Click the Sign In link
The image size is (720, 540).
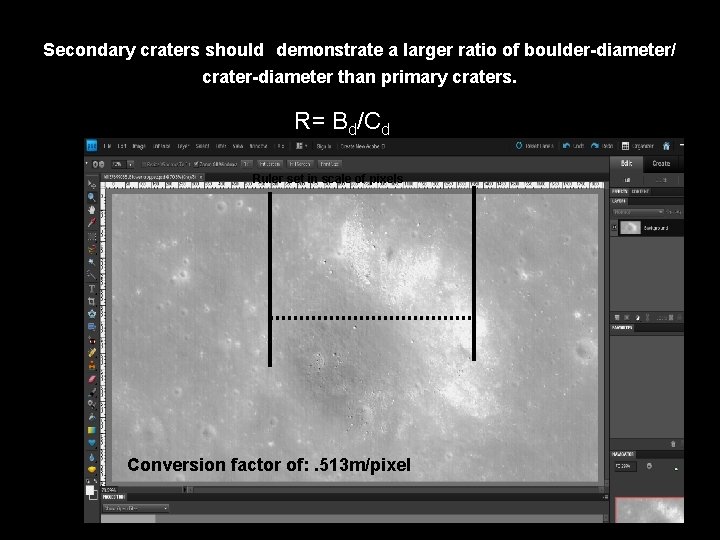(324, 146)
